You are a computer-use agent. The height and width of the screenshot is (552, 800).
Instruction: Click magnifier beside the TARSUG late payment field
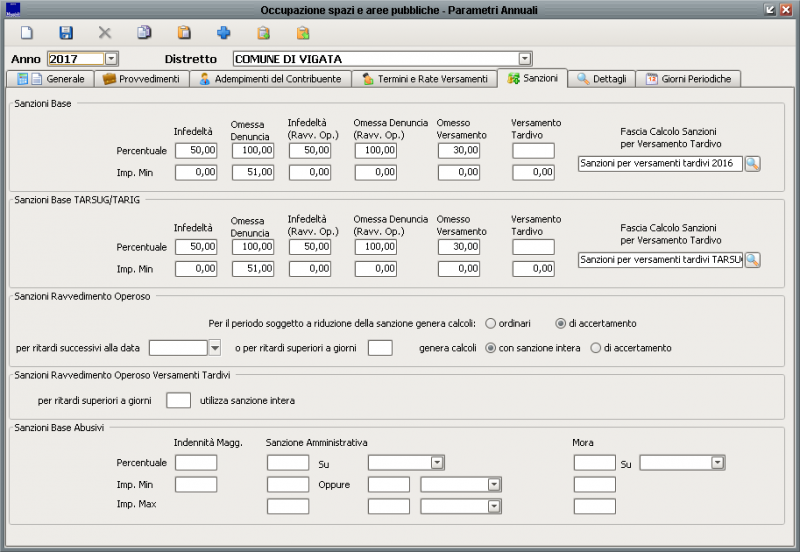coord(753,260)
